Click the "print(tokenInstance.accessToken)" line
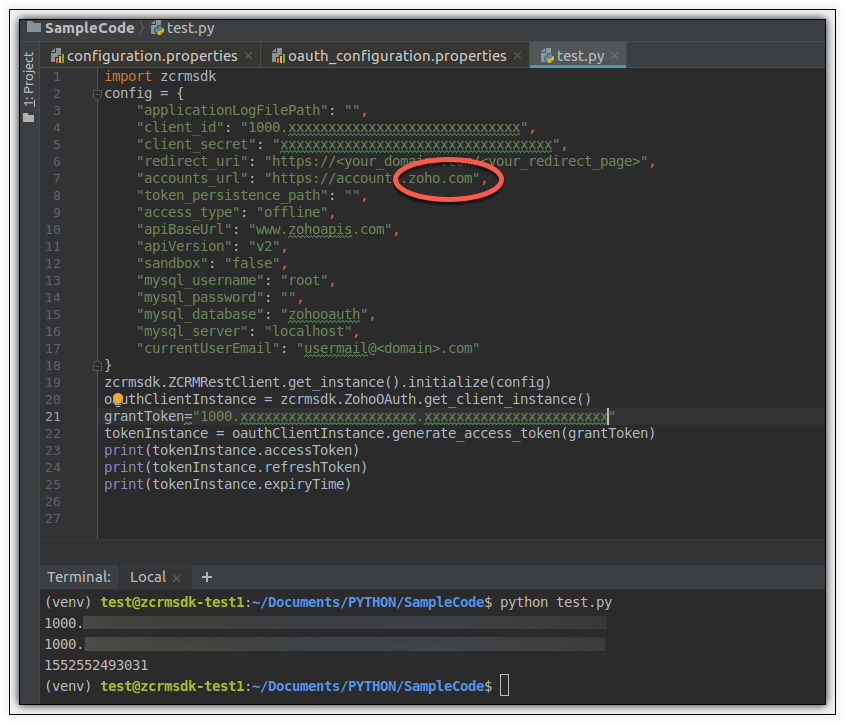 (x=232, y=451)
